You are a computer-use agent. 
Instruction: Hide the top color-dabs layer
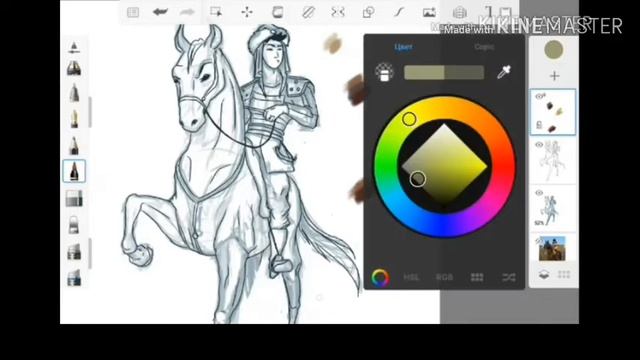point(539,97)
